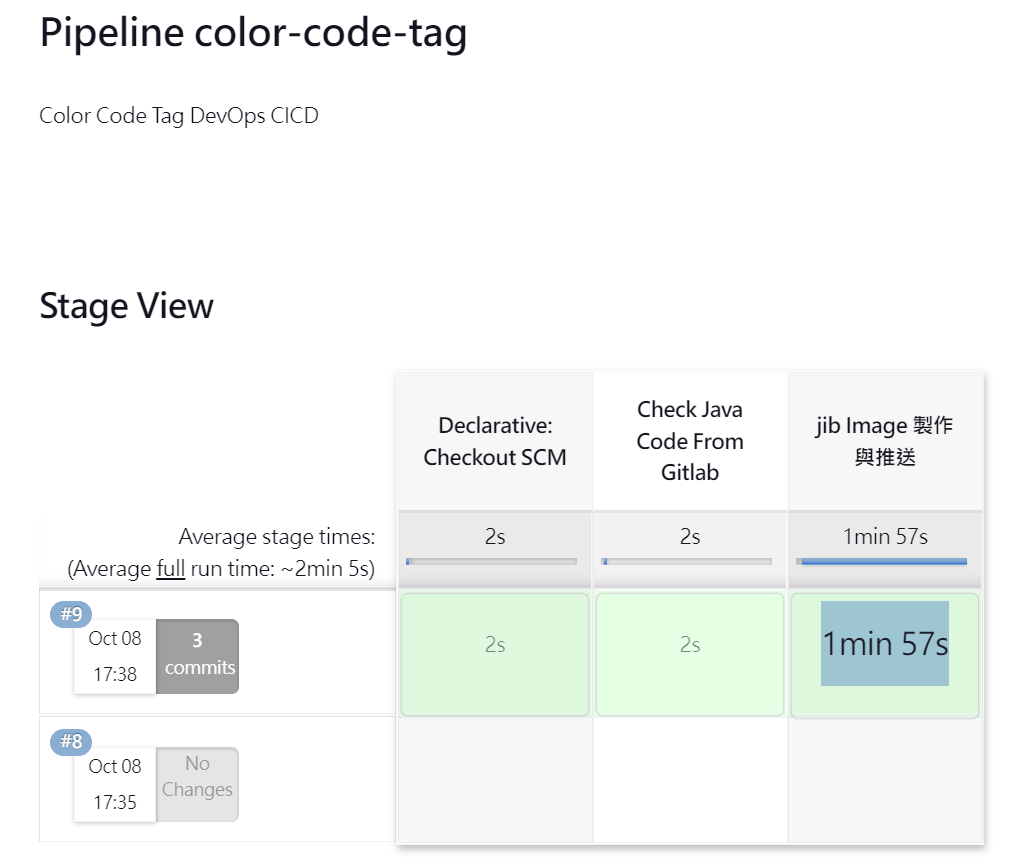Screen dimensions: 1009x868
Task: Select the Check Java Code From Gitlab header
Action: [690, 441]
